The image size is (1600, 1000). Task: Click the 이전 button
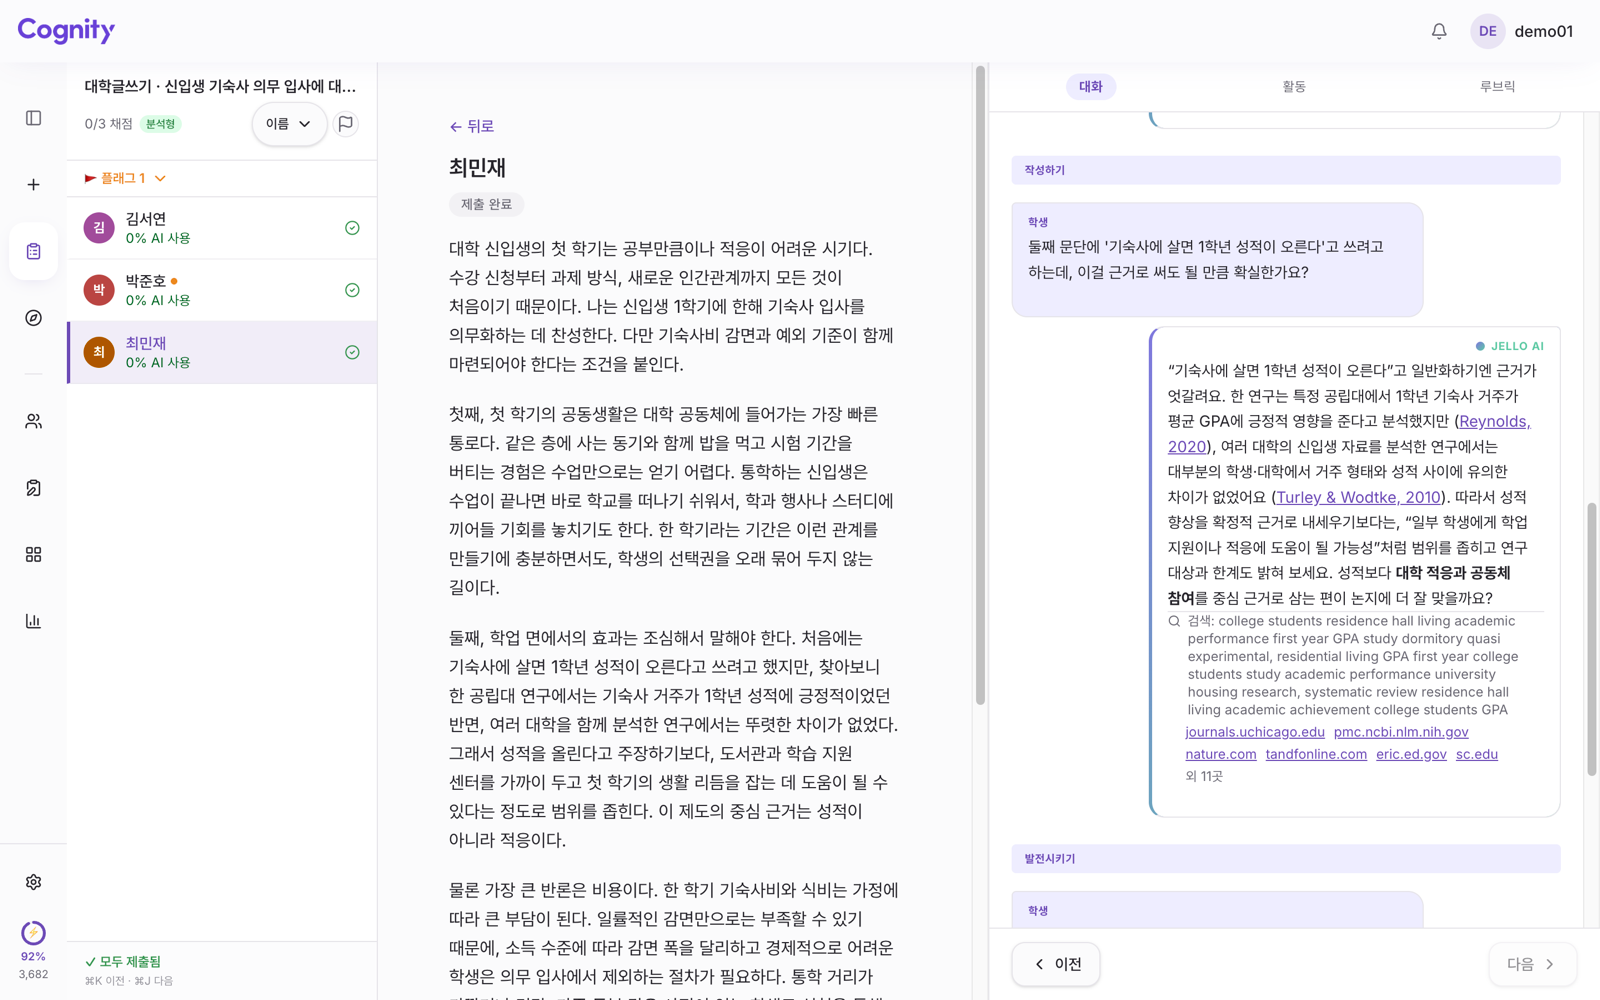[1056, 964]
